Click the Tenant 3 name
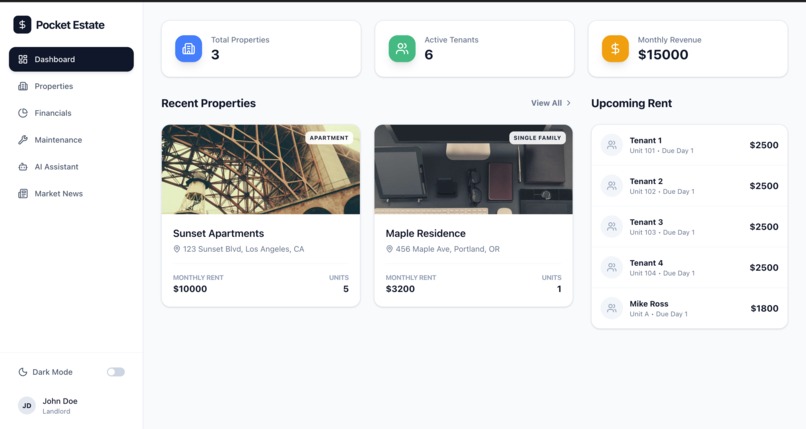 click(x=646, y=222)
